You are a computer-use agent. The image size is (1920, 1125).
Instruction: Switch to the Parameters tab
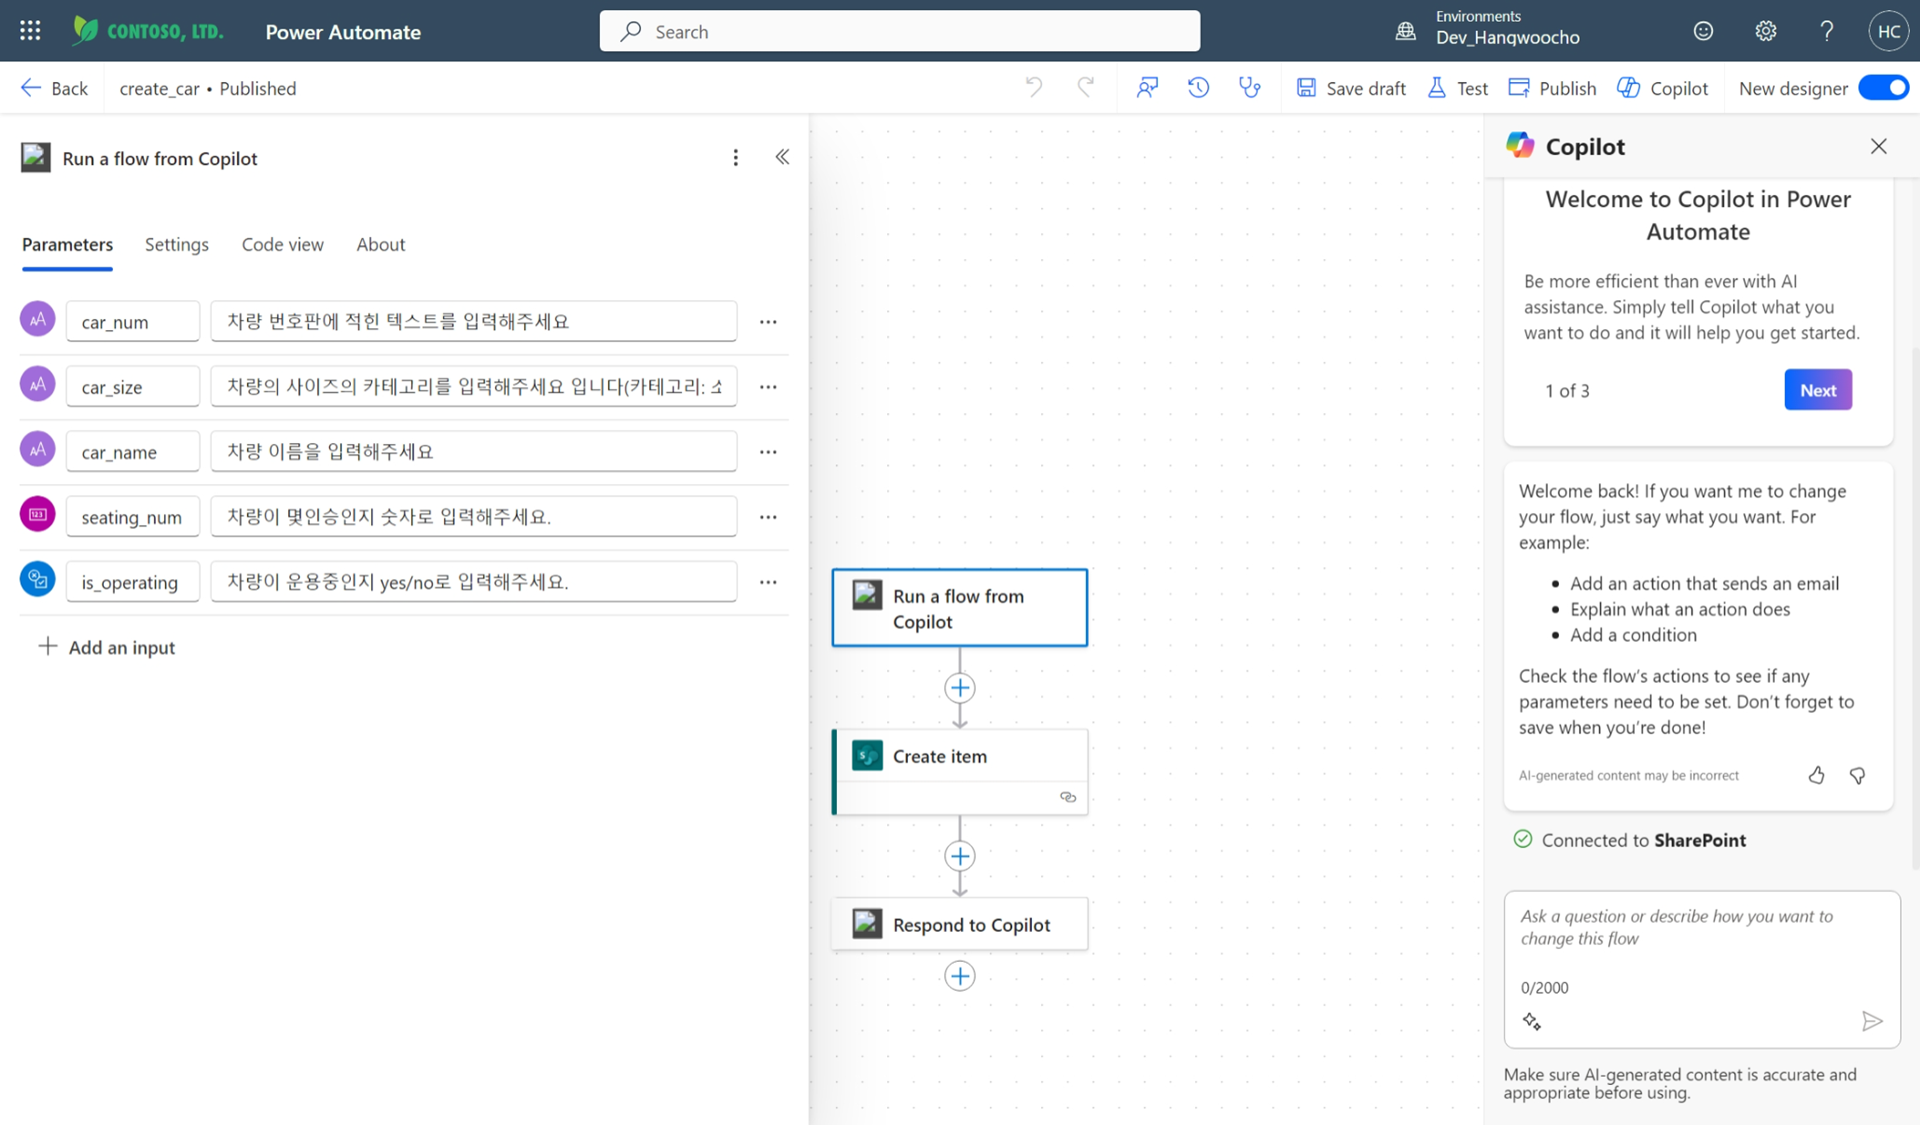pyautogui.click(x=67, y=244)
